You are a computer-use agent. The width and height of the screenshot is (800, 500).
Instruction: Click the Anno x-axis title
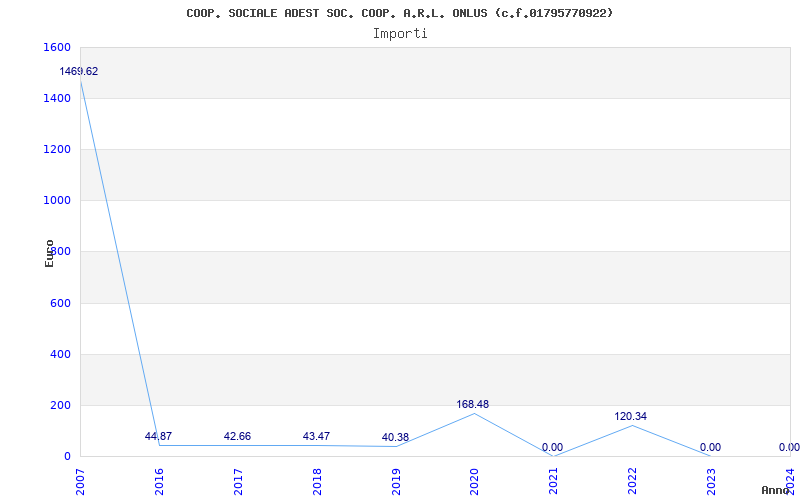(777, 490)
